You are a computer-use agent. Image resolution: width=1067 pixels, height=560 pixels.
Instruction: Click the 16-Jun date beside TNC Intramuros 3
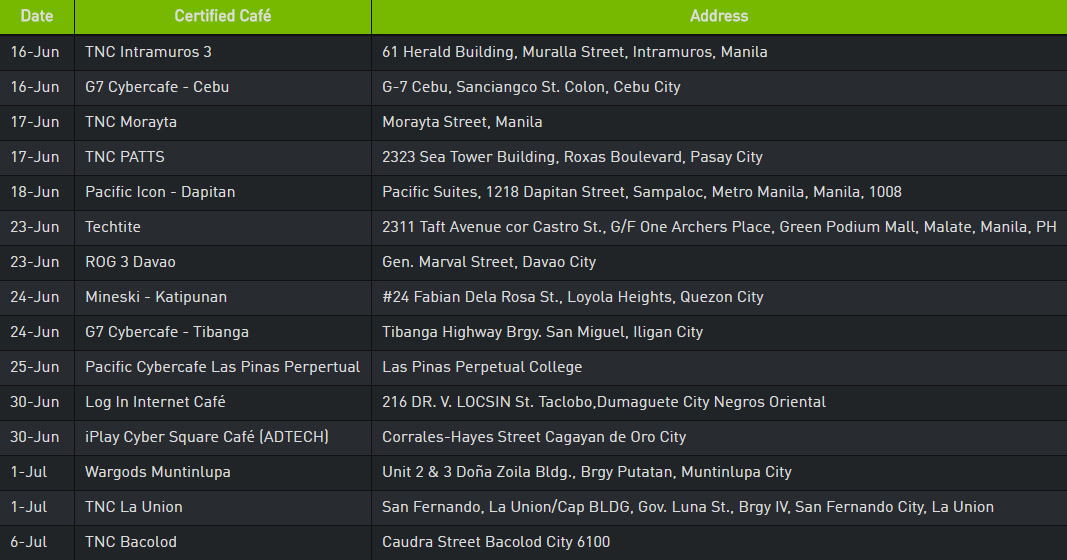(x=37, y=52)
